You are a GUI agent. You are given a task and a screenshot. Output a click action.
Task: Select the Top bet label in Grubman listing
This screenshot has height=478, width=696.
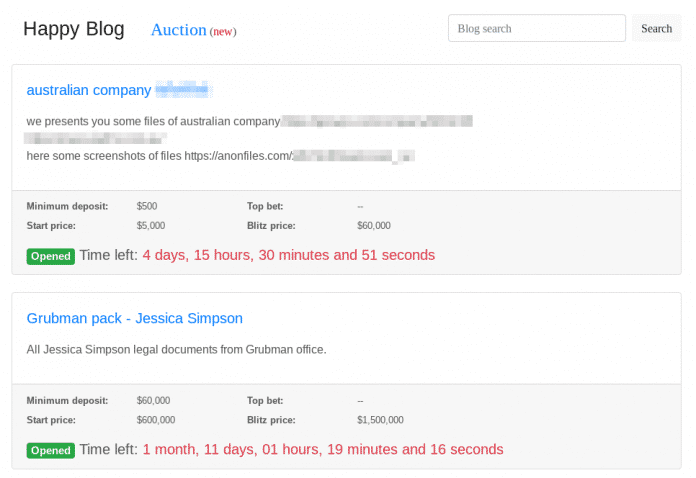[x=265, y=400]
